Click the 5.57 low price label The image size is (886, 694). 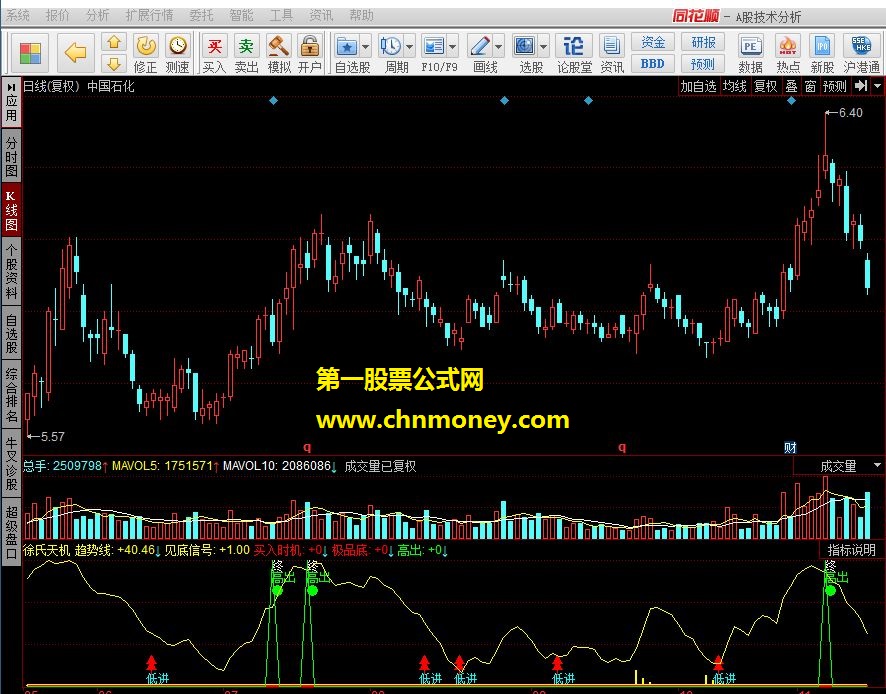click(x=53, y=436)
